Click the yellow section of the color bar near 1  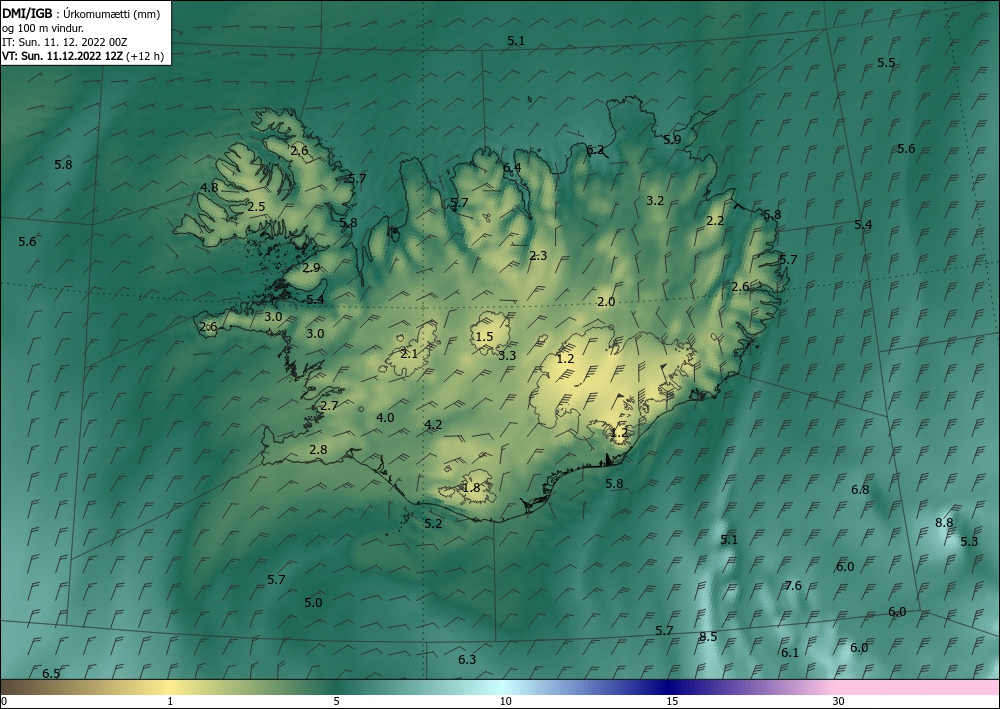170,687
